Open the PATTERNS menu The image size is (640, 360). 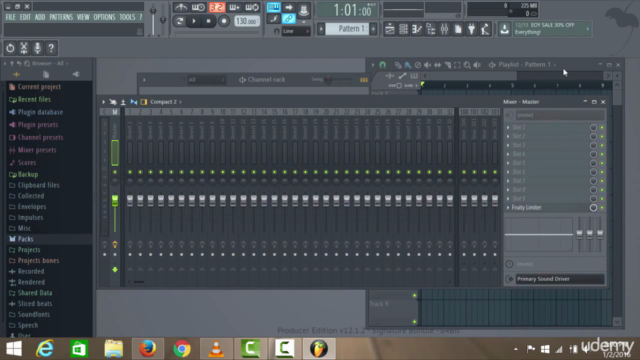61,17
